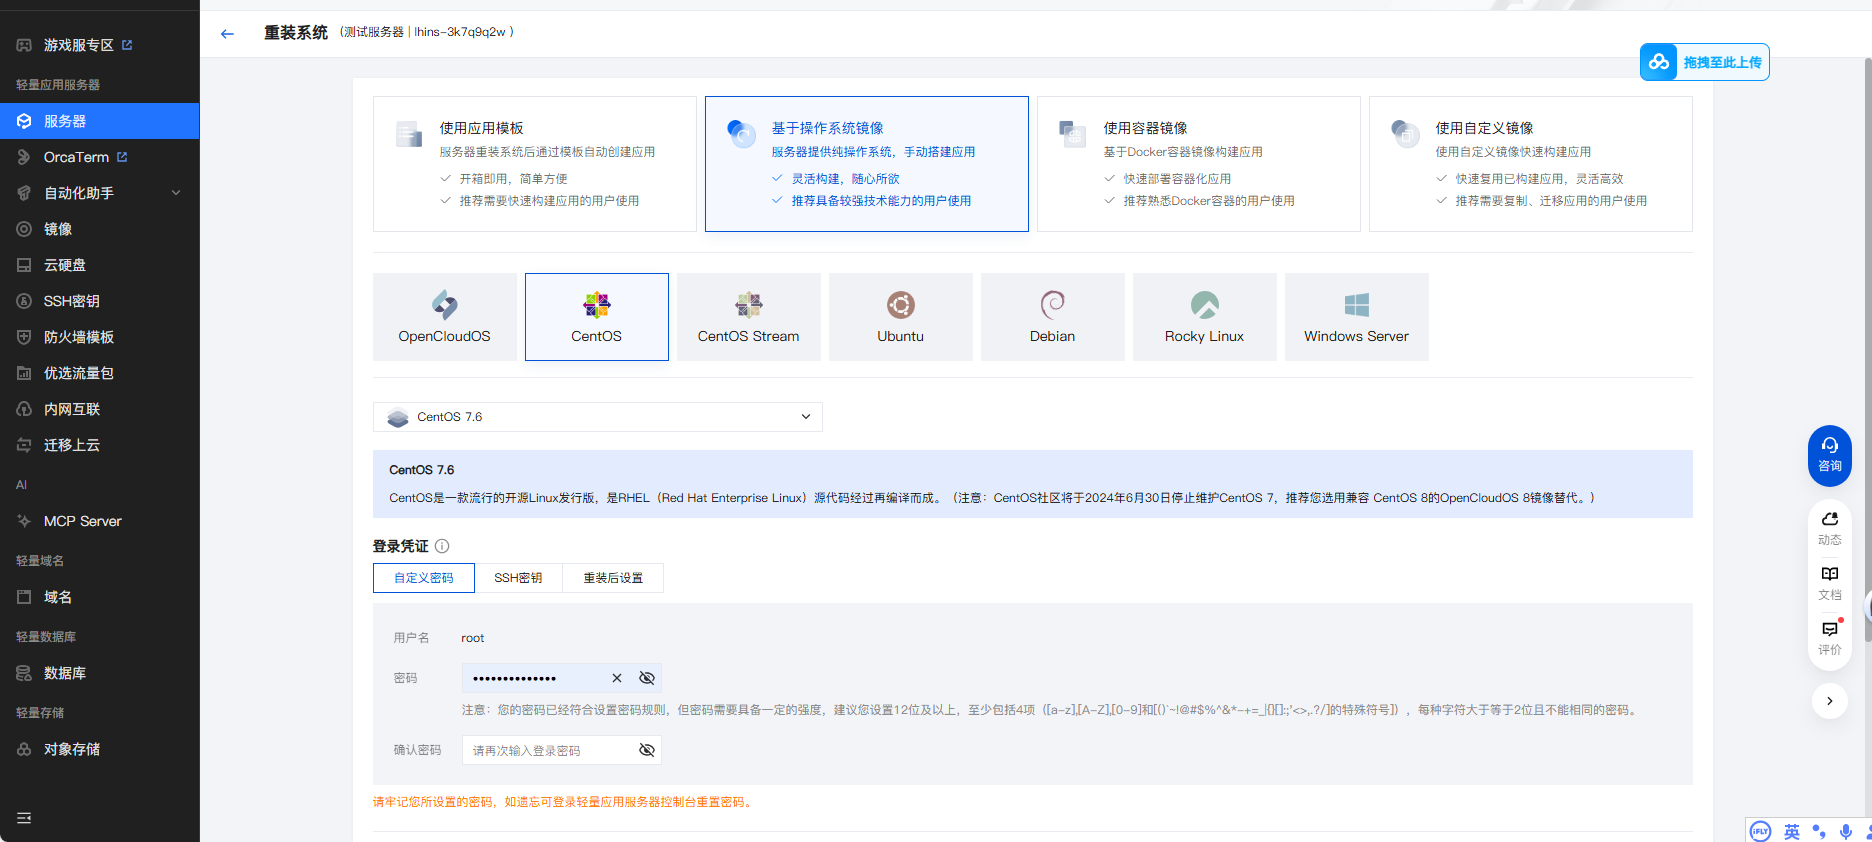Viewport: 1872px width, 842px height.
Task: Click the 拖拽至此上传 upload button
Action: pyautogui.click(x=1704, y=62)
